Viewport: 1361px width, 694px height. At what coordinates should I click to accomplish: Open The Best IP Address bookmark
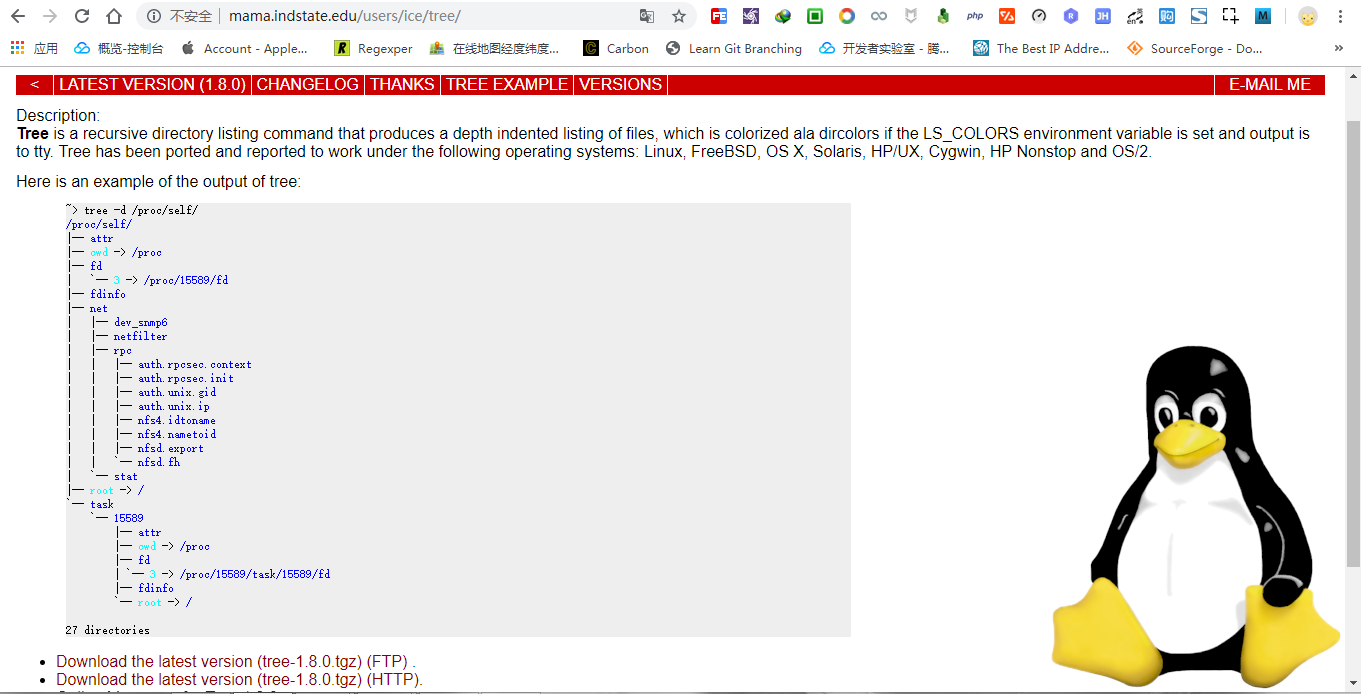coord(1041,48)
